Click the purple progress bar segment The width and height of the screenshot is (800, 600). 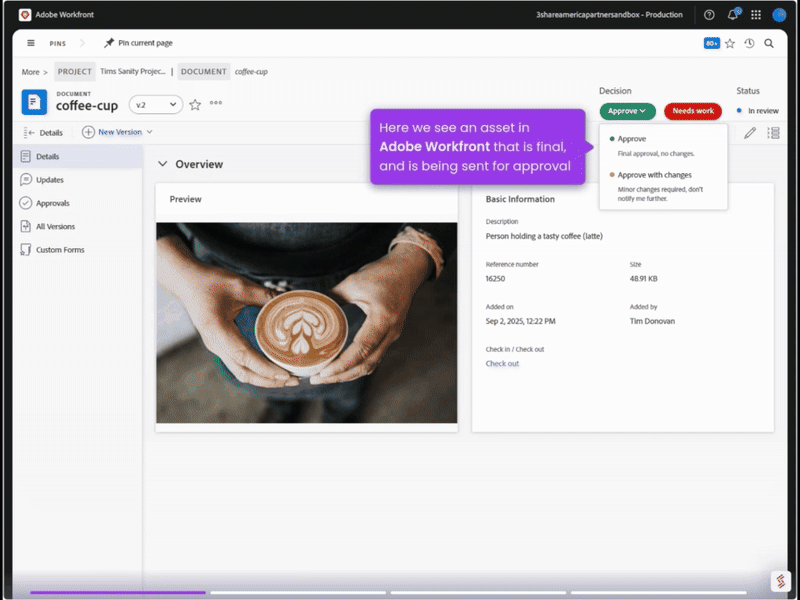click(118, 592)
